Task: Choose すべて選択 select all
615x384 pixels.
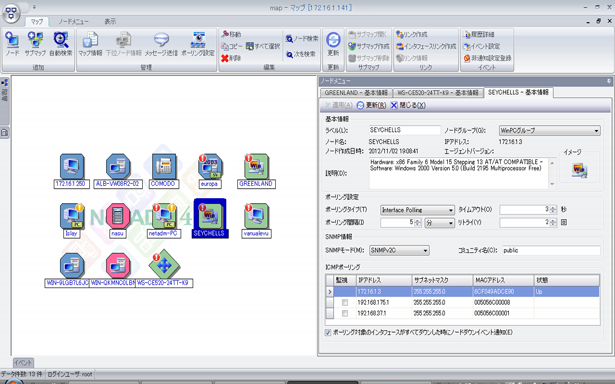Action: 263,46
